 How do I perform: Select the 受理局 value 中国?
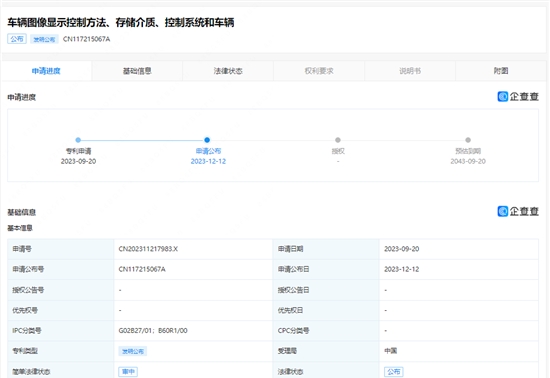coord(391,351)
